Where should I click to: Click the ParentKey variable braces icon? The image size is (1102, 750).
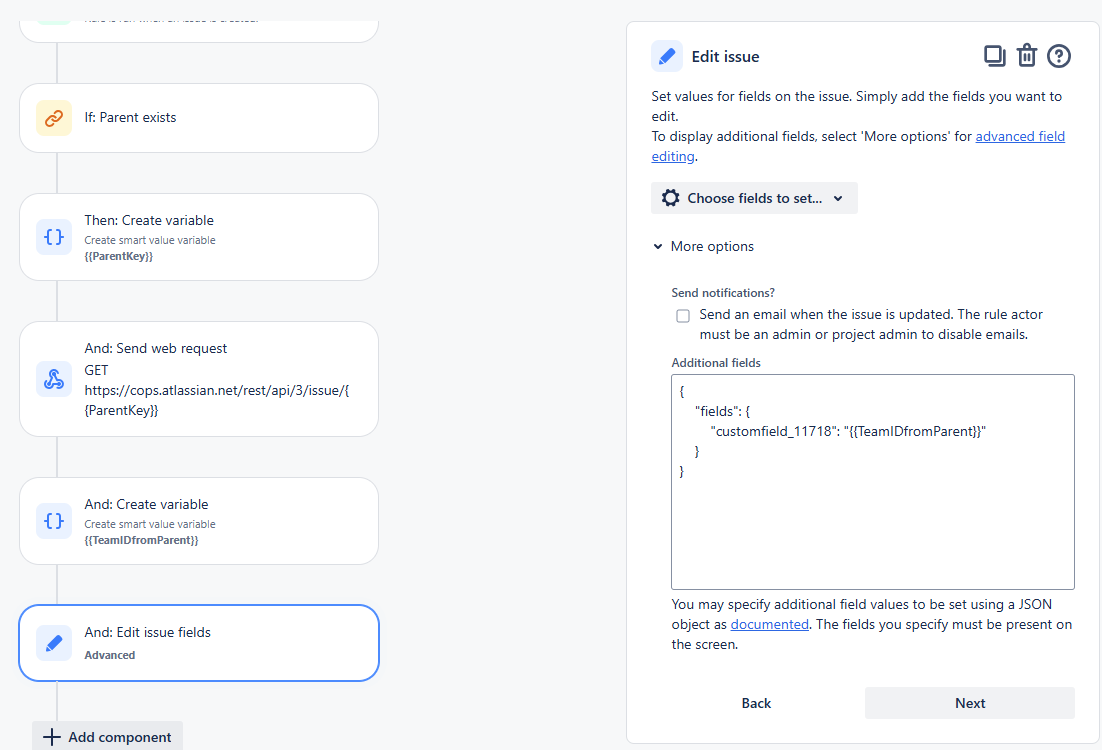click(54, 237)
